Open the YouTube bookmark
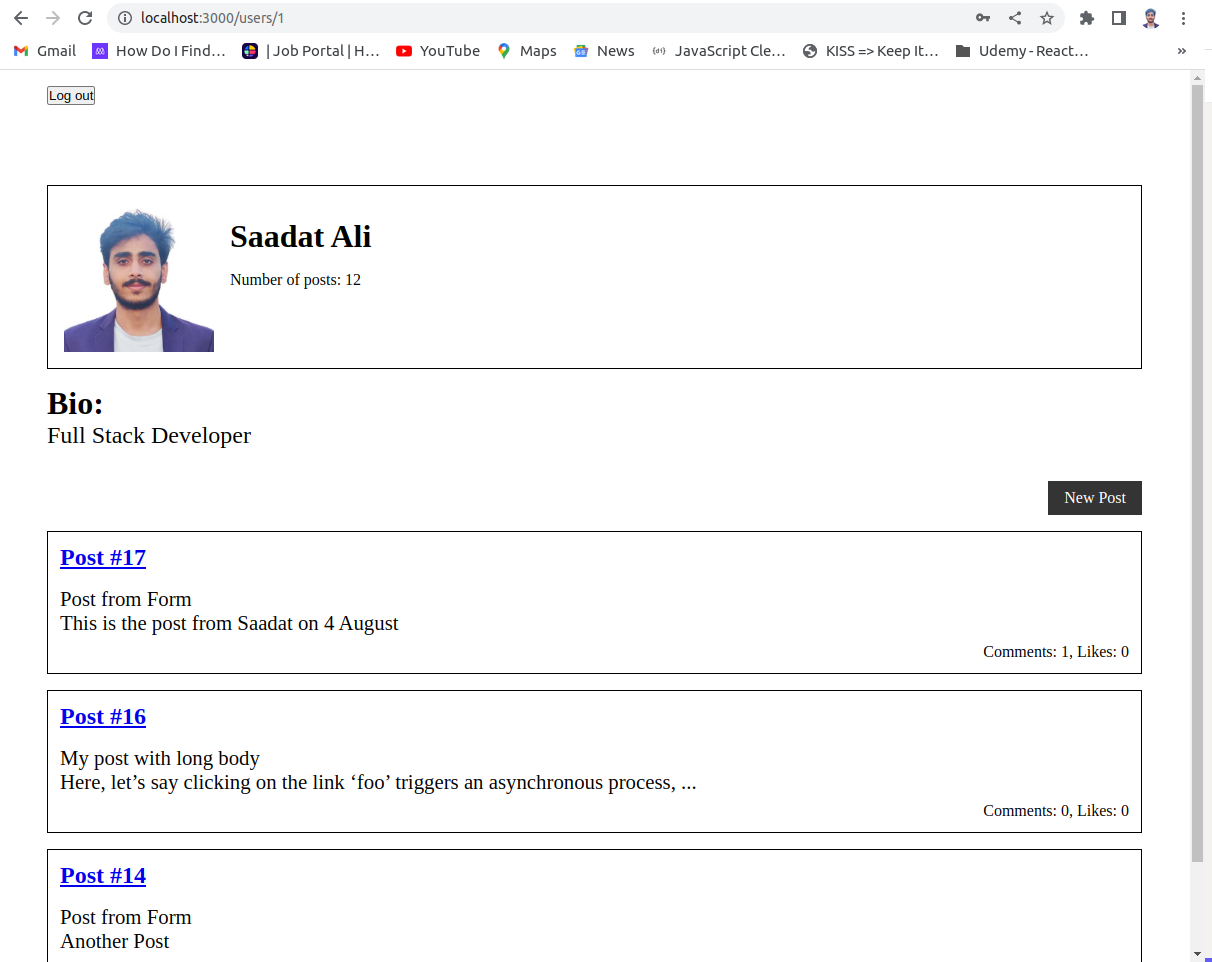This screenshot has height=962, width=1212. 437,50
